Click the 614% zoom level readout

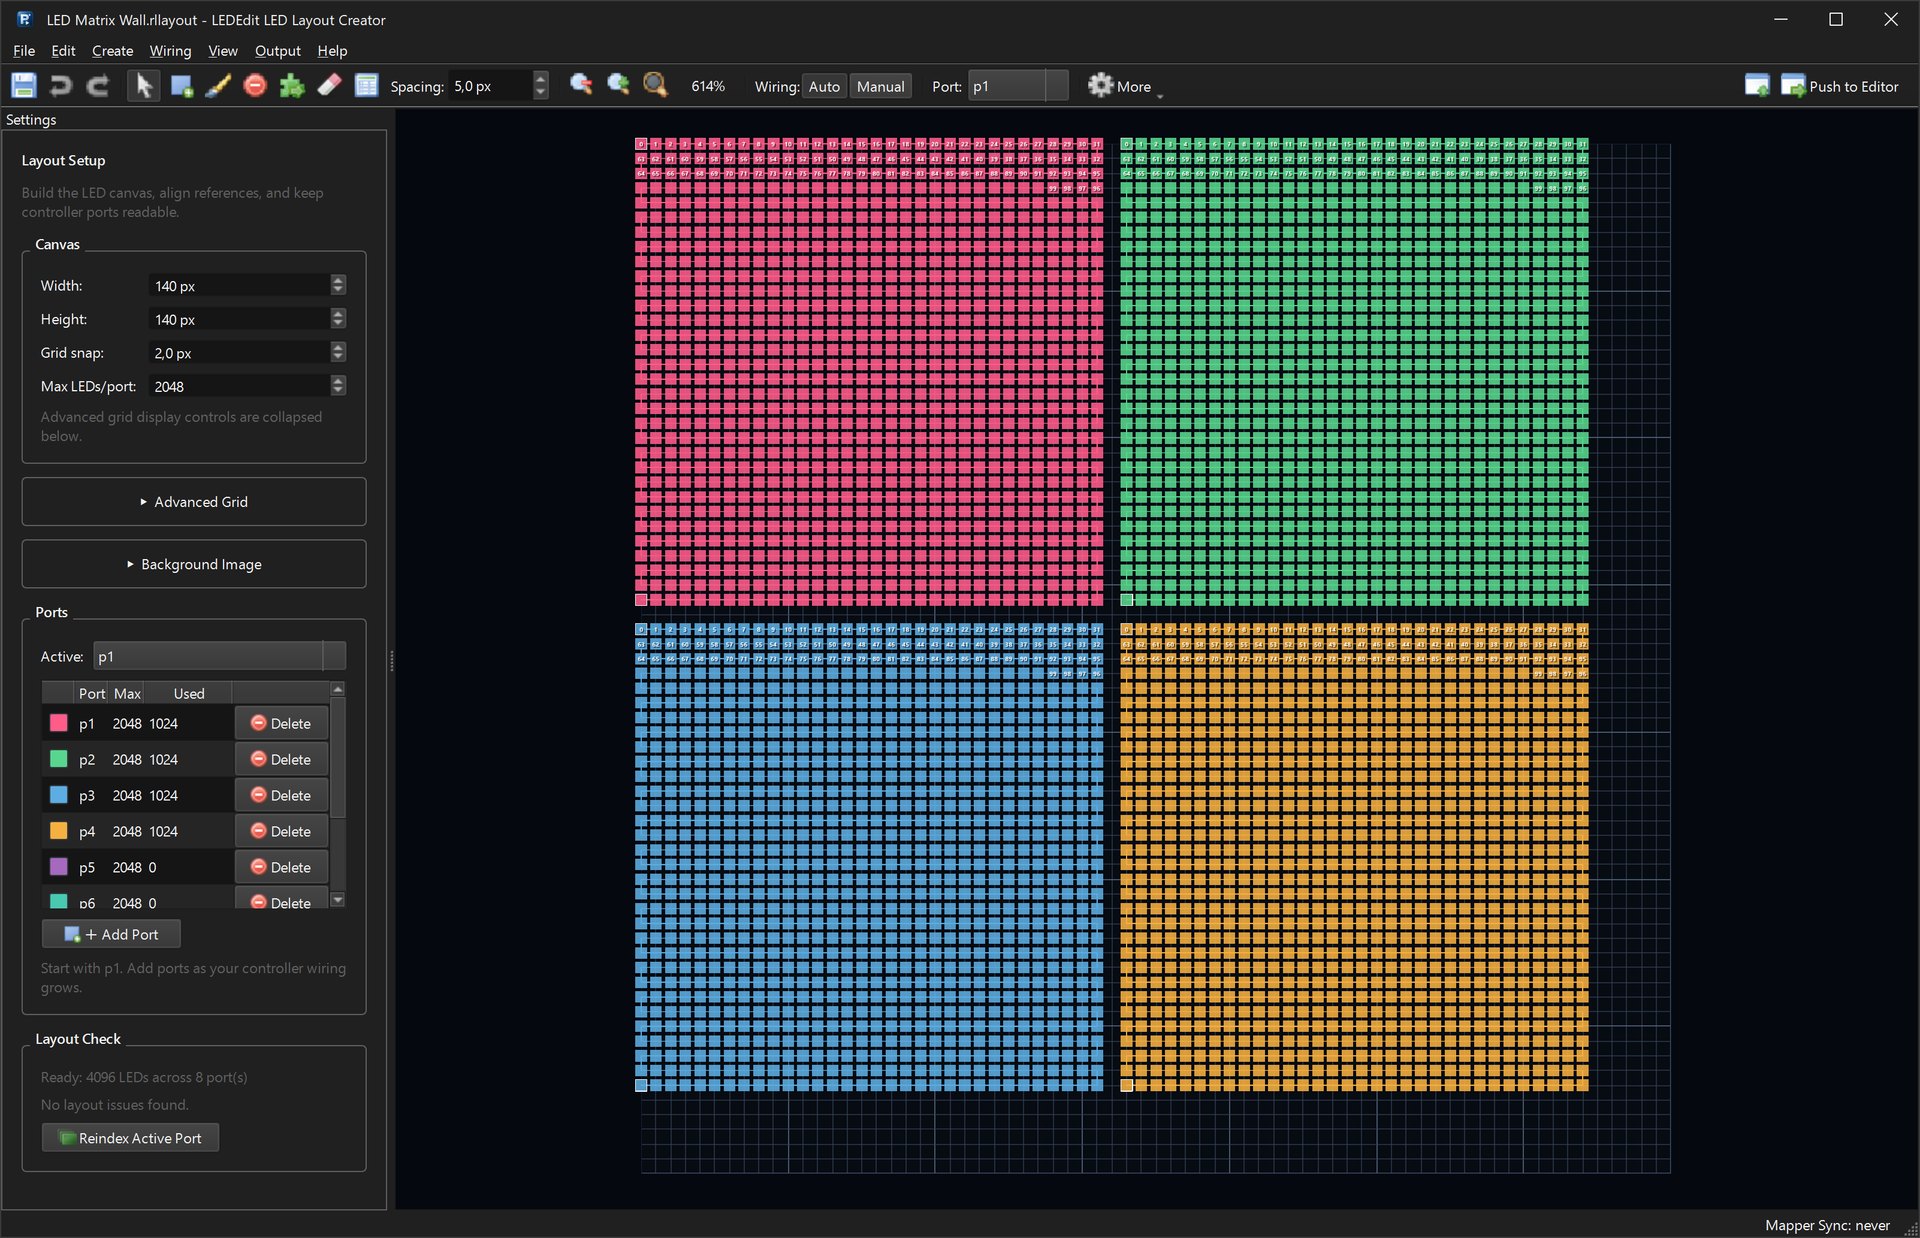pos(708,86)
